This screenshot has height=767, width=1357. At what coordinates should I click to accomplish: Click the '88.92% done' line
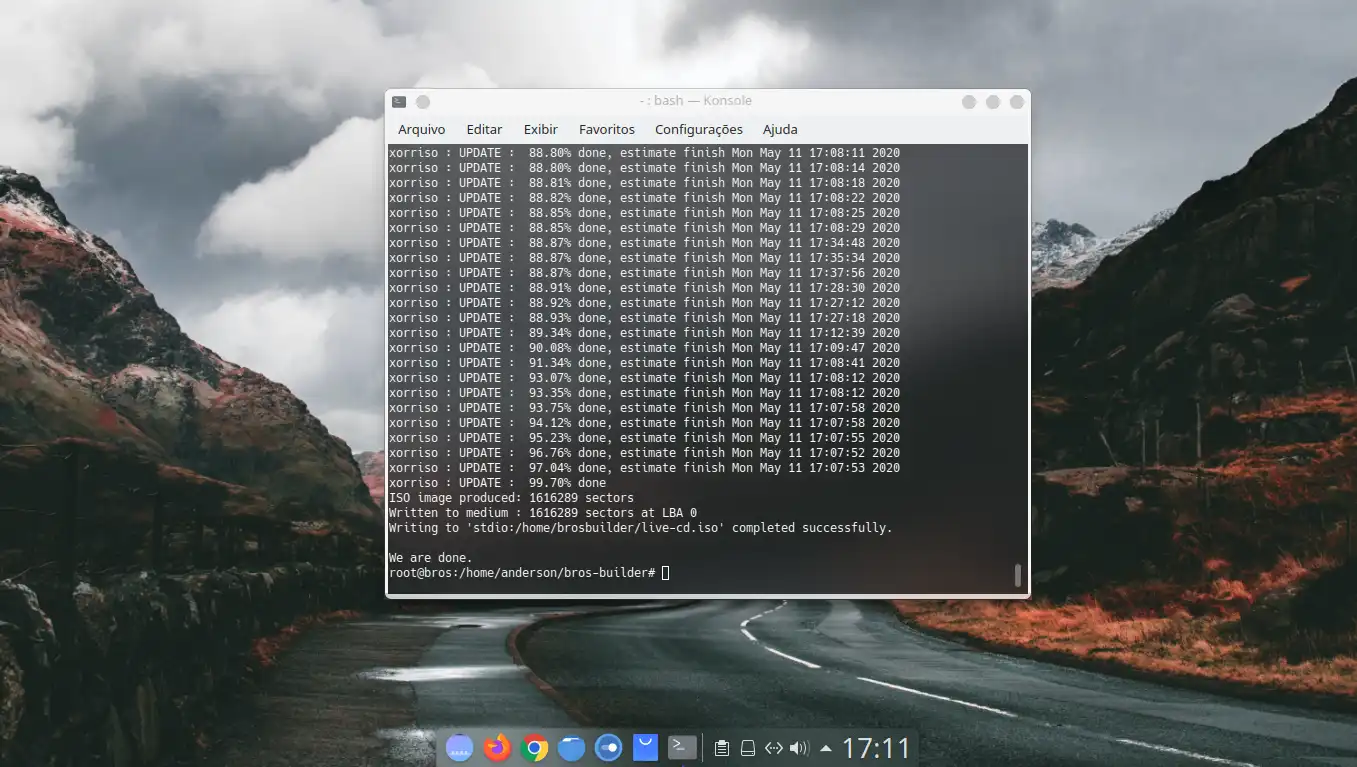pos(644,303)
